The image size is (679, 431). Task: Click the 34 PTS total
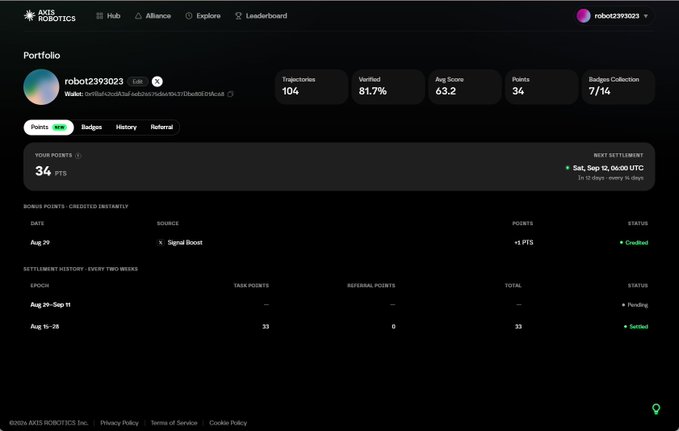51,171
